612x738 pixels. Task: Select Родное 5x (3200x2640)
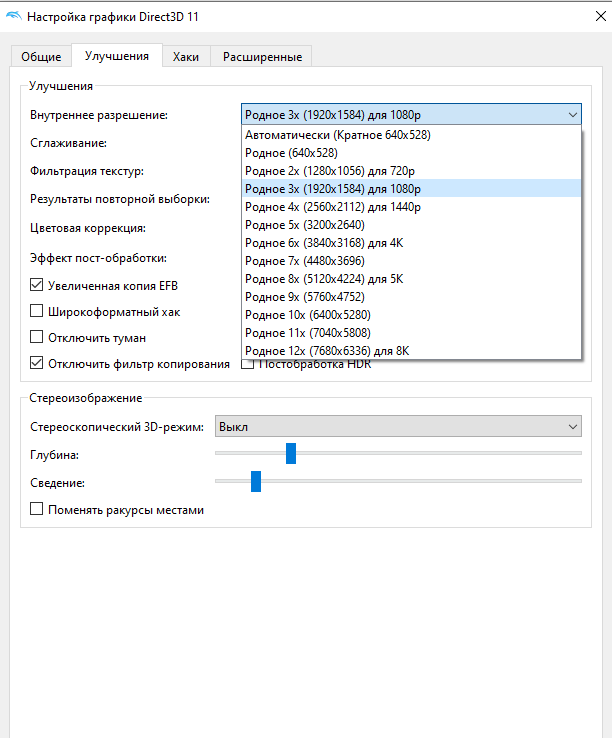411,225
